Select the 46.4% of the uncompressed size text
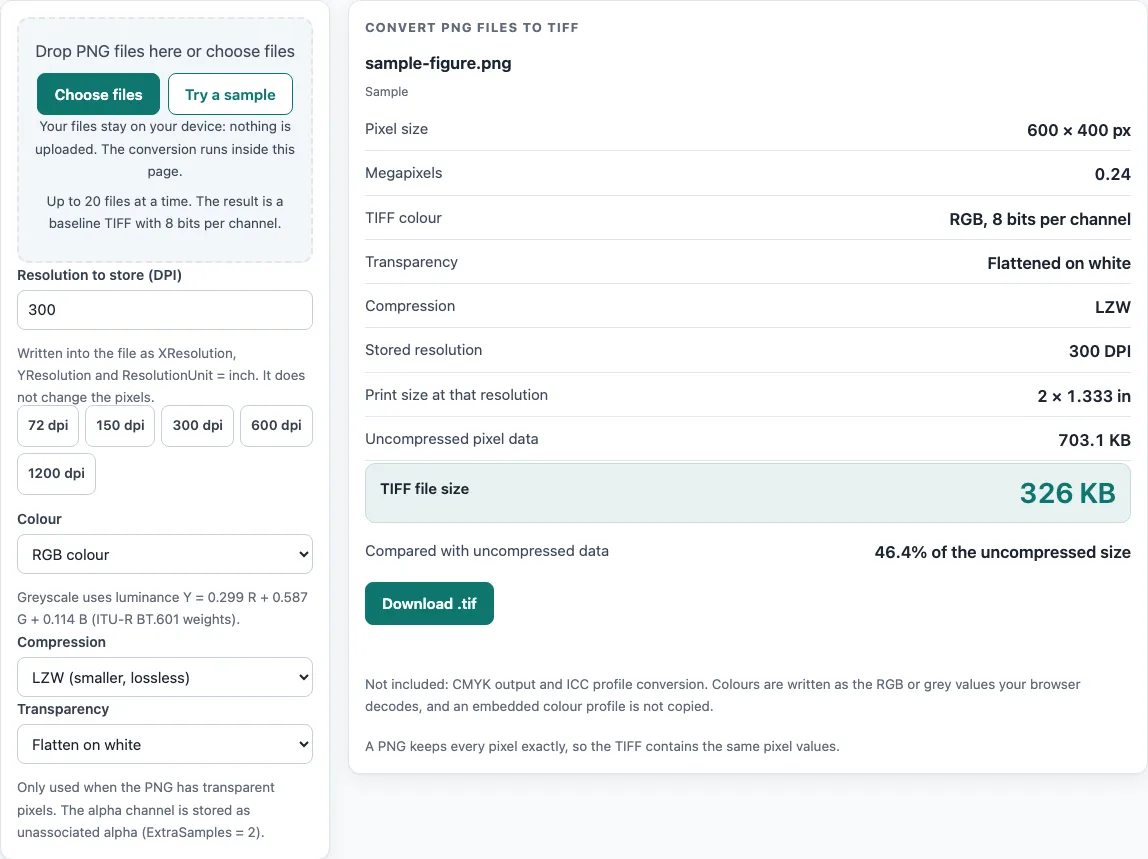The width and height of the screenshot is (1148, 859). click(x=1002, y=552)
